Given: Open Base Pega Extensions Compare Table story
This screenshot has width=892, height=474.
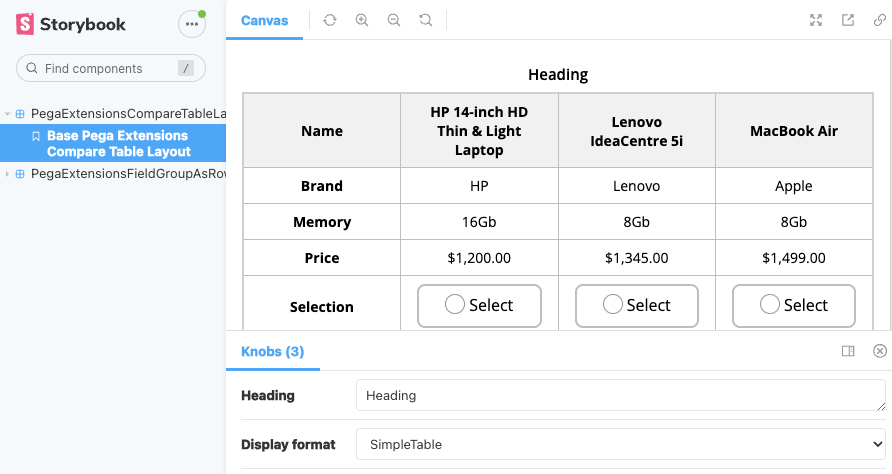Looking at the screenshot, I should [x=118, y=143].
